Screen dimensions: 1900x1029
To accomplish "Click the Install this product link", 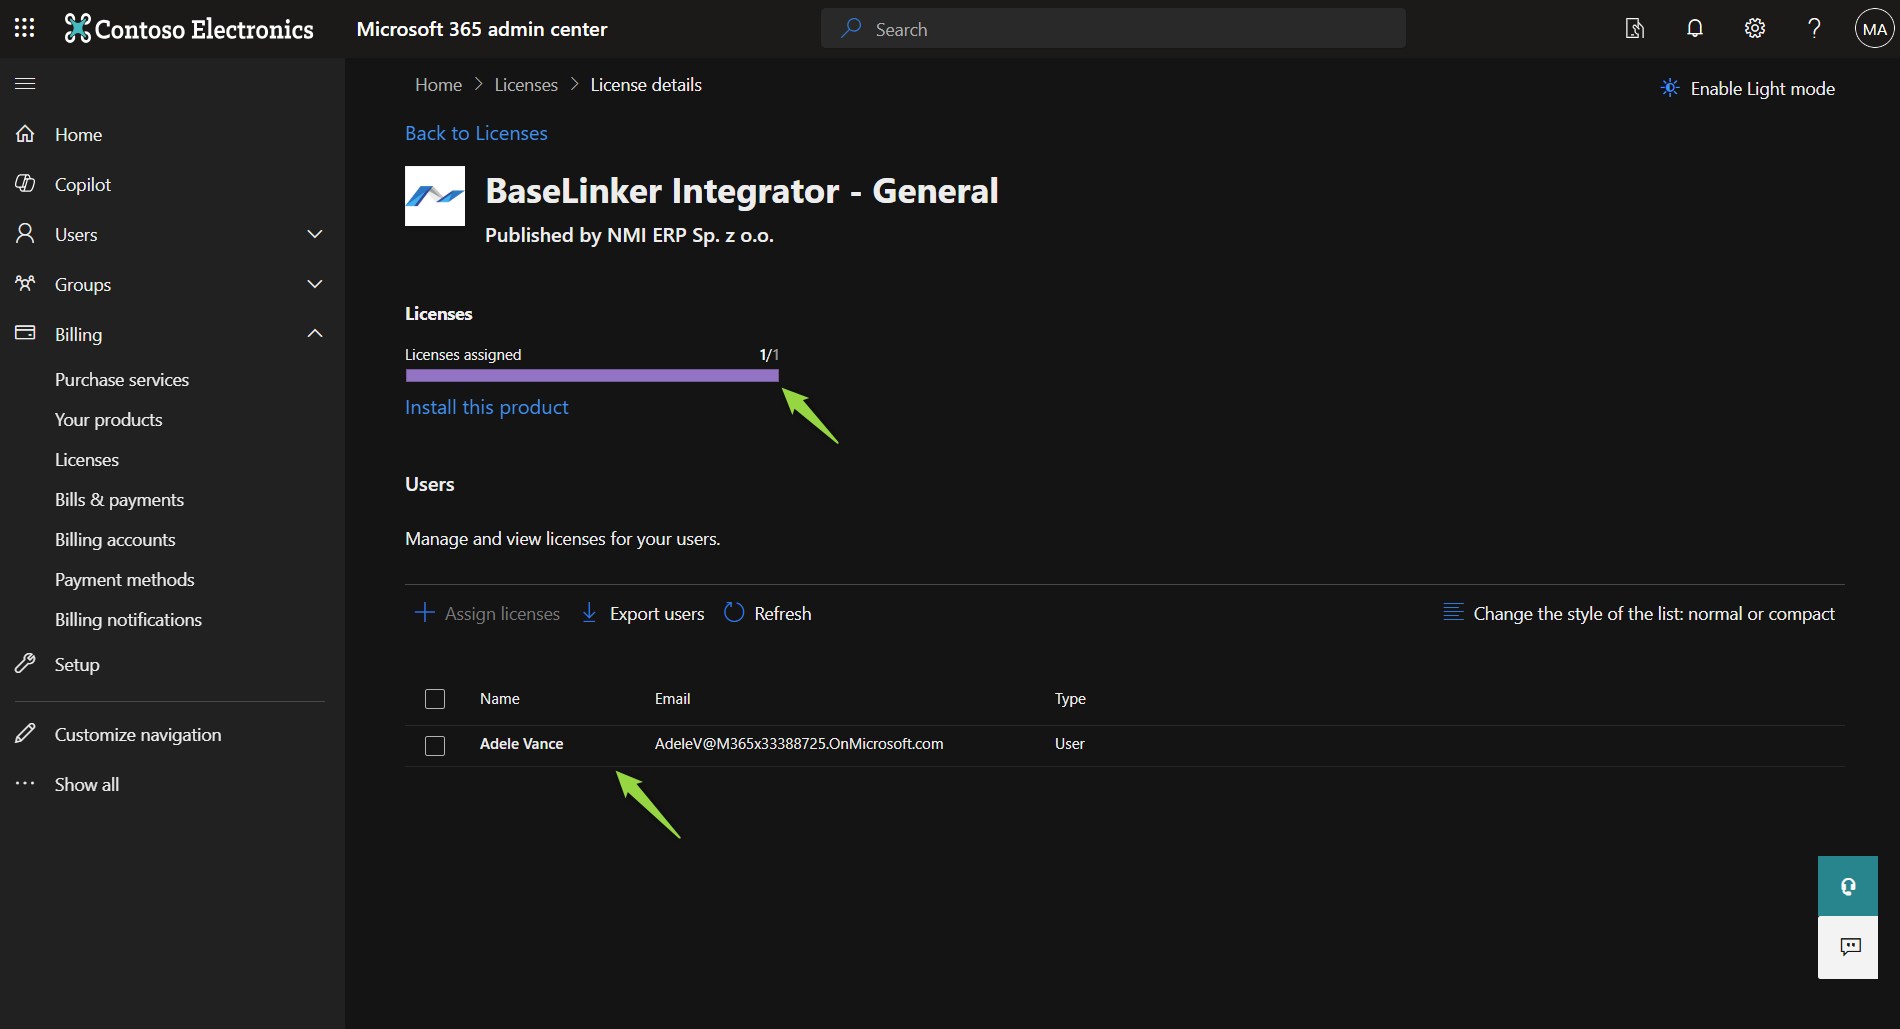I will [487, 407].
